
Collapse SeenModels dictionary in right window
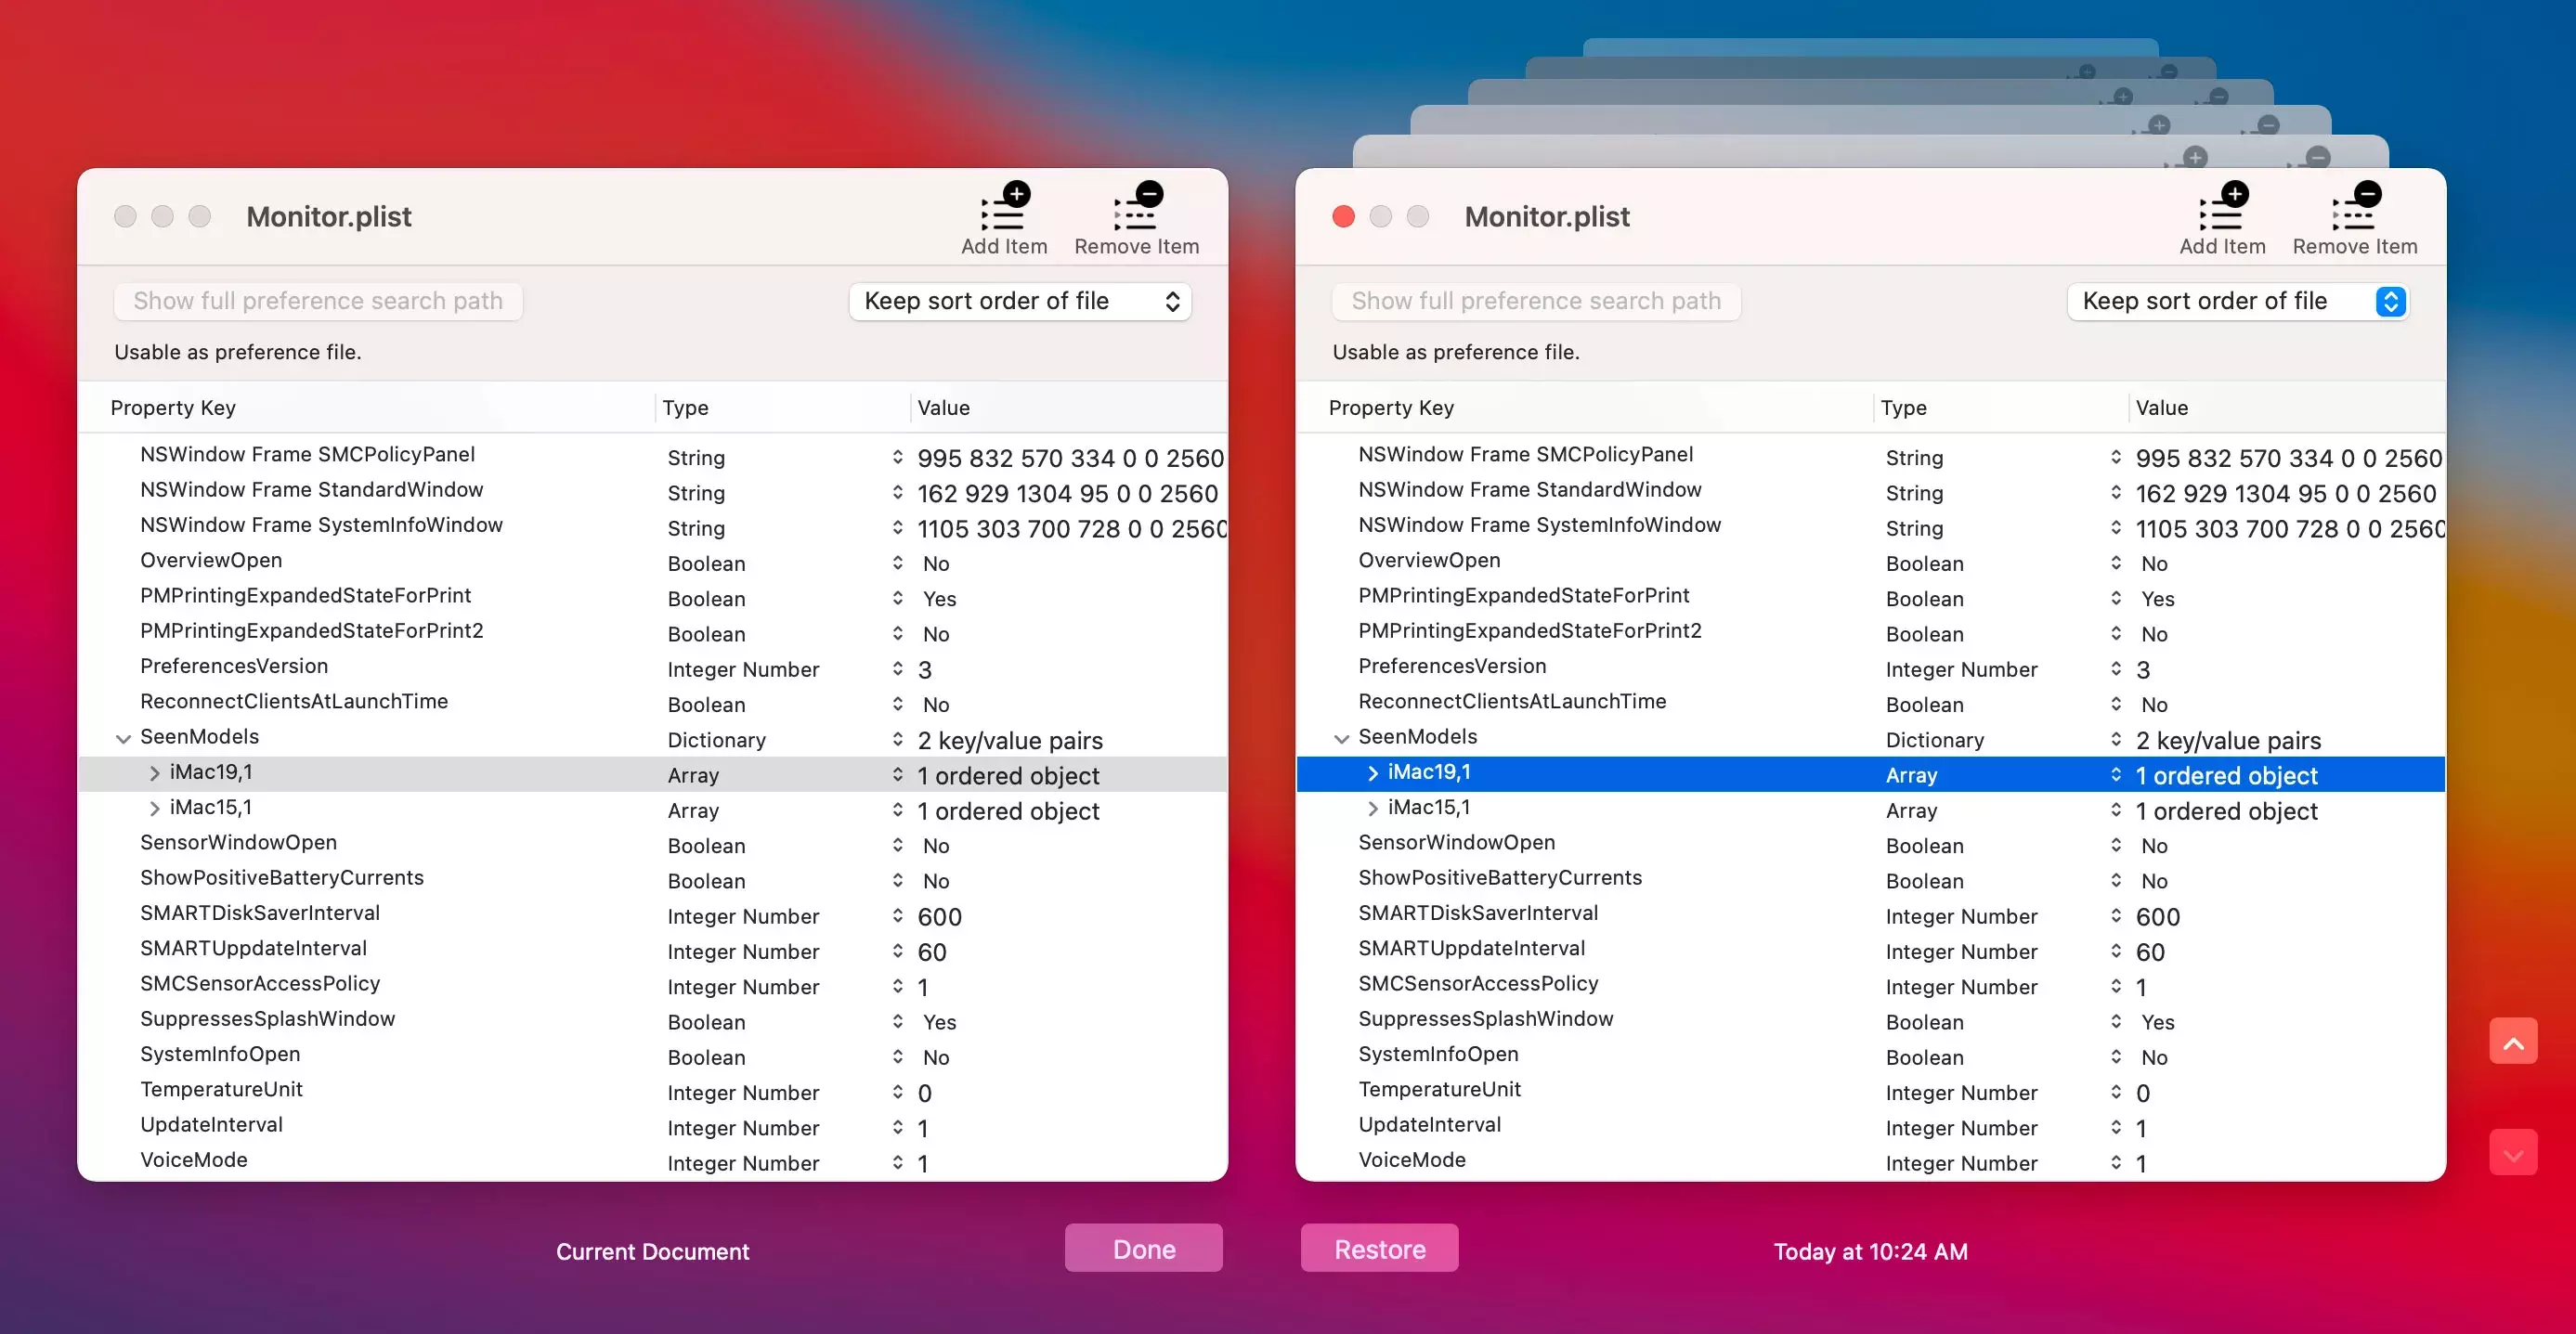[1341, 738]
